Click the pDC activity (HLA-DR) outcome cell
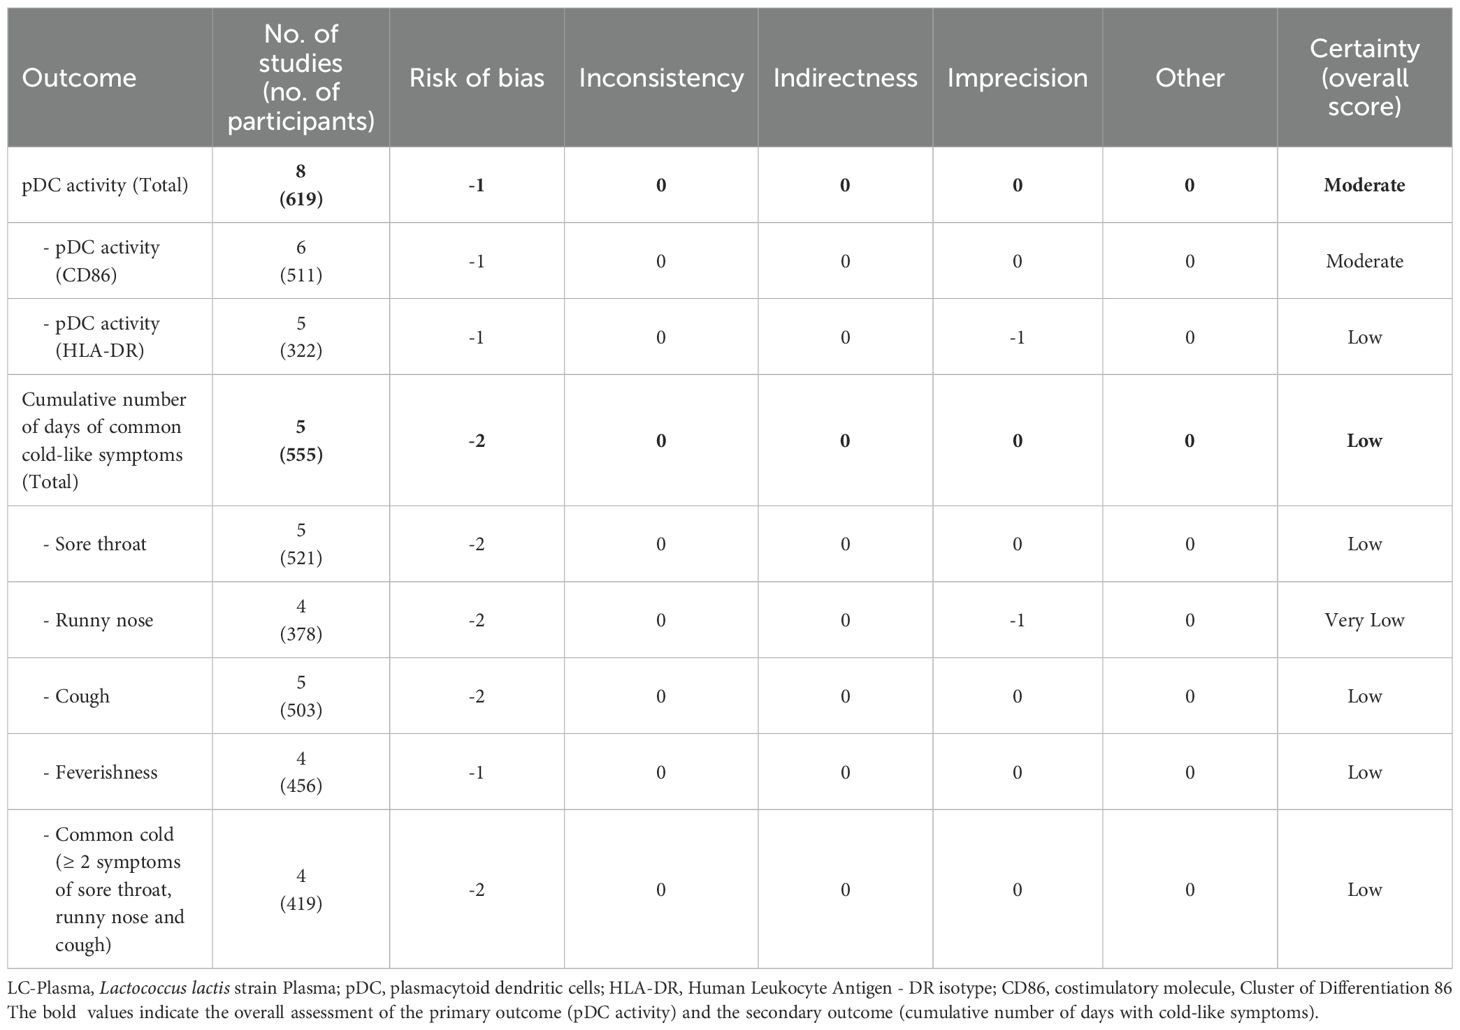 101,337
